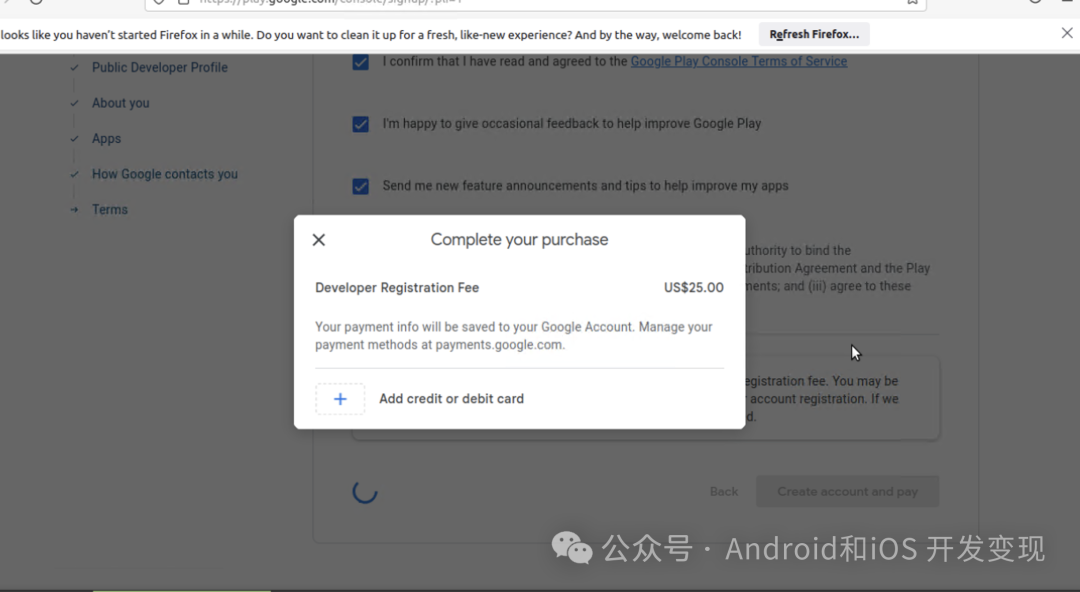Click the arrow icon next to Terms
Viewport: 1080px width, 592px height.
pos(73,209)
